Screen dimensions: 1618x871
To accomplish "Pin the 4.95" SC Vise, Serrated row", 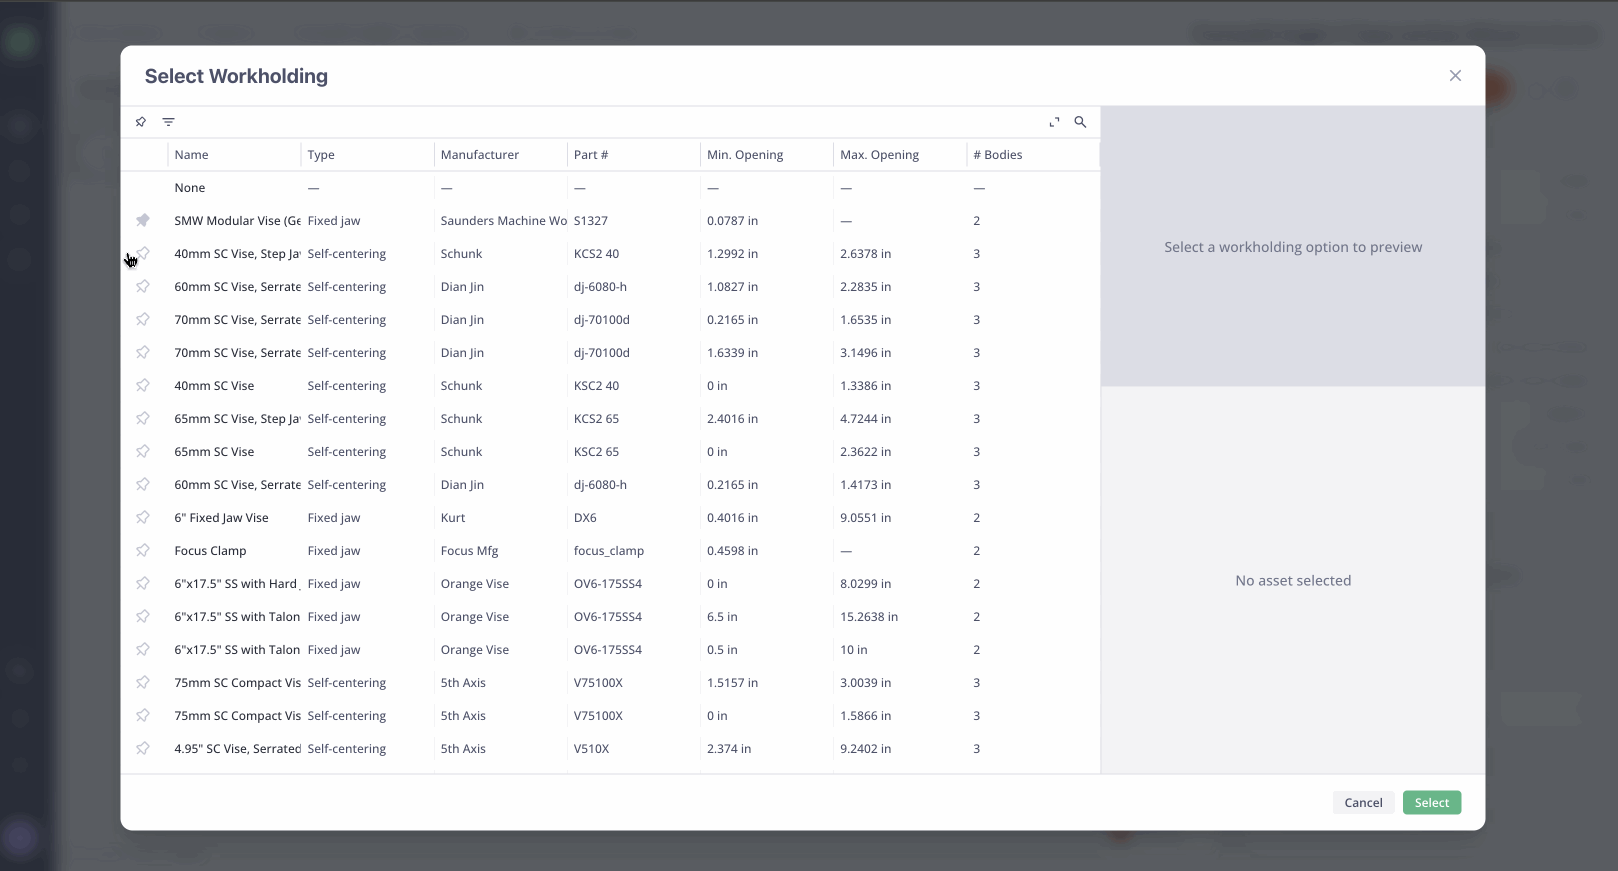I will (143, 749).
